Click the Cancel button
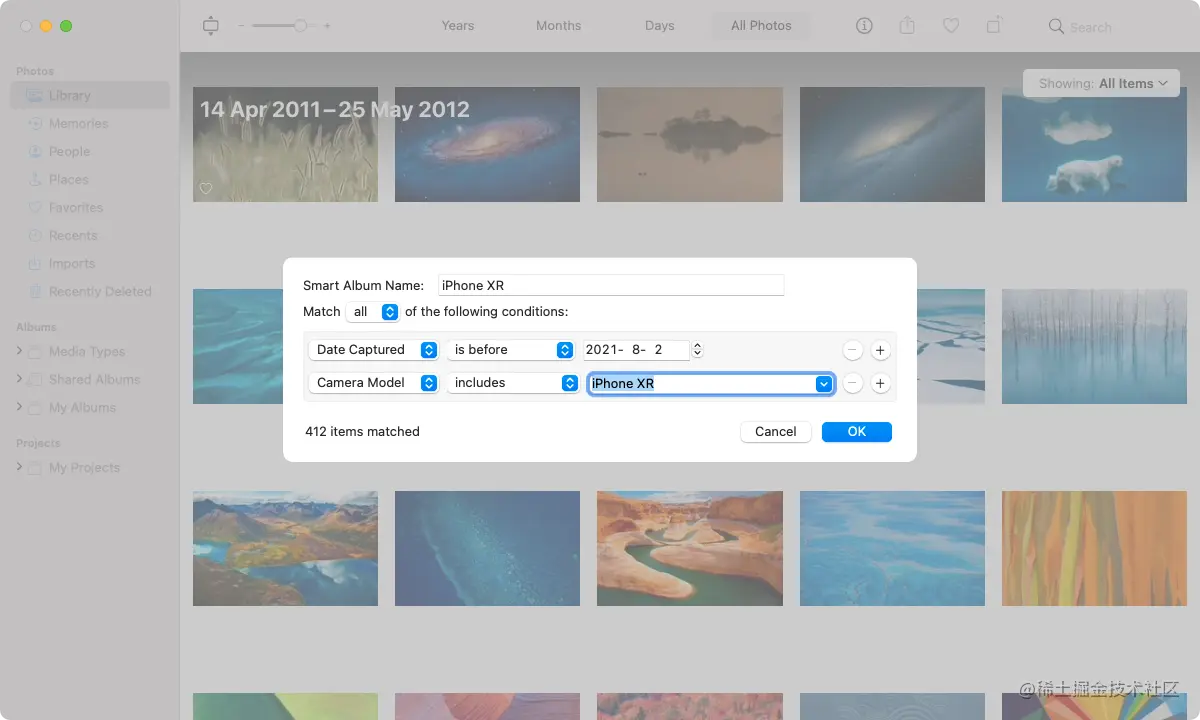1200x720 pixels. pos(776,432)
